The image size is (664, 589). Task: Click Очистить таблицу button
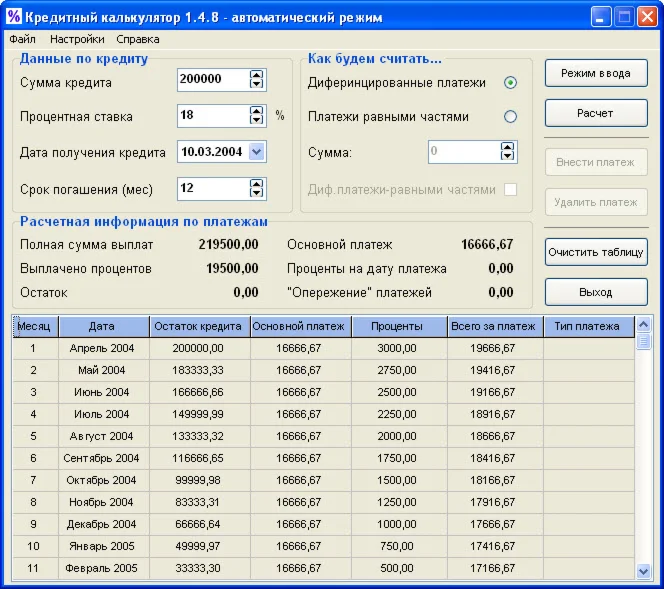click(596, 252)
